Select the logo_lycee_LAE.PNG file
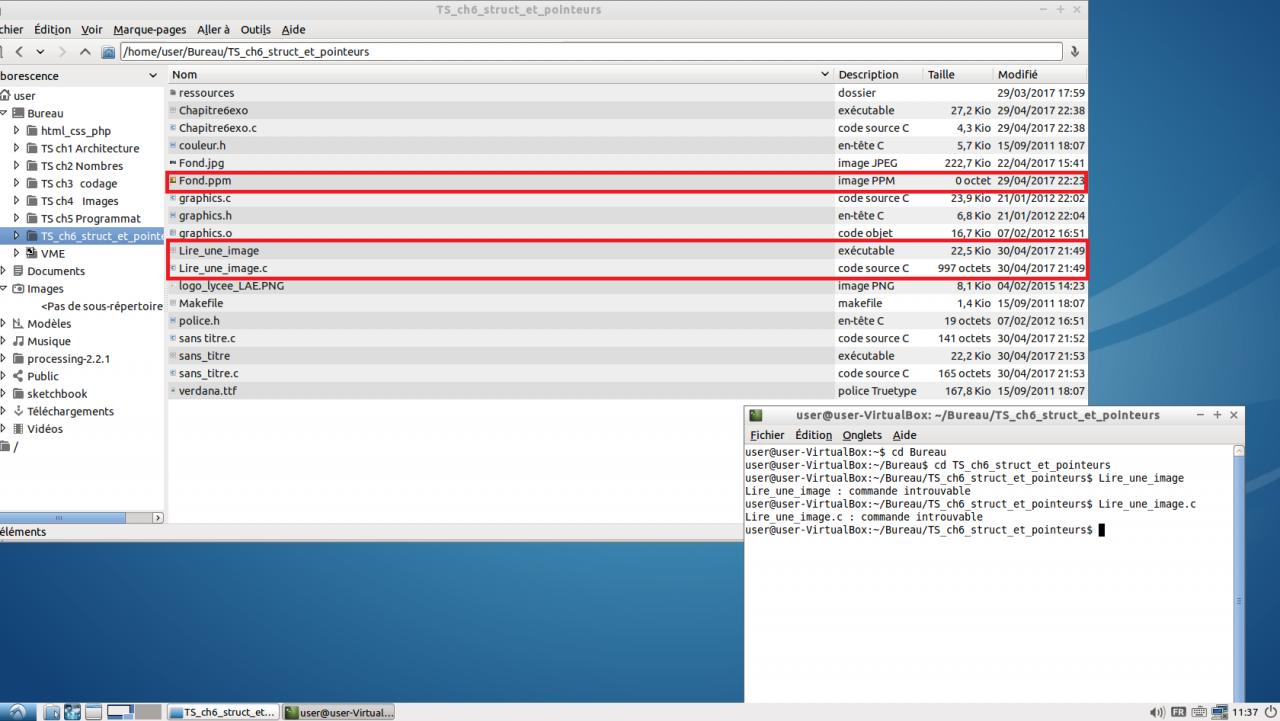The image size is (1280, 721). (x=627, y=286)
